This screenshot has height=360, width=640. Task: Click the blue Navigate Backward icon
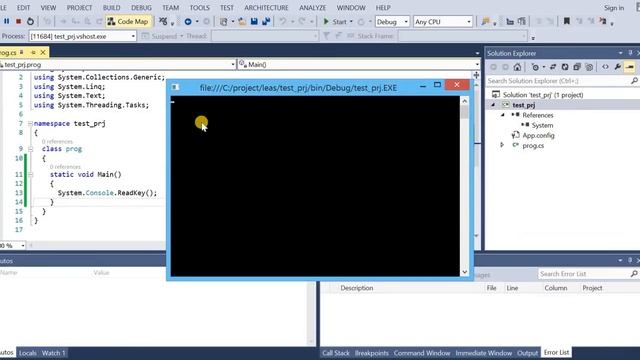[x=188, y=22]
